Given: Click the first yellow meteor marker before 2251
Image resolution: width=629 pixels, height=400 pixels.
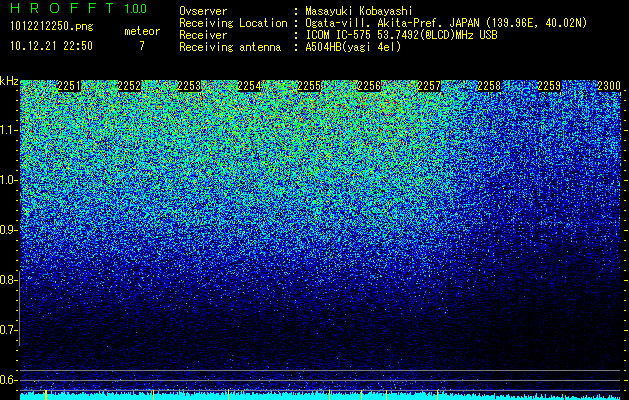Looking at the screenshot, I should pos(46,395).
